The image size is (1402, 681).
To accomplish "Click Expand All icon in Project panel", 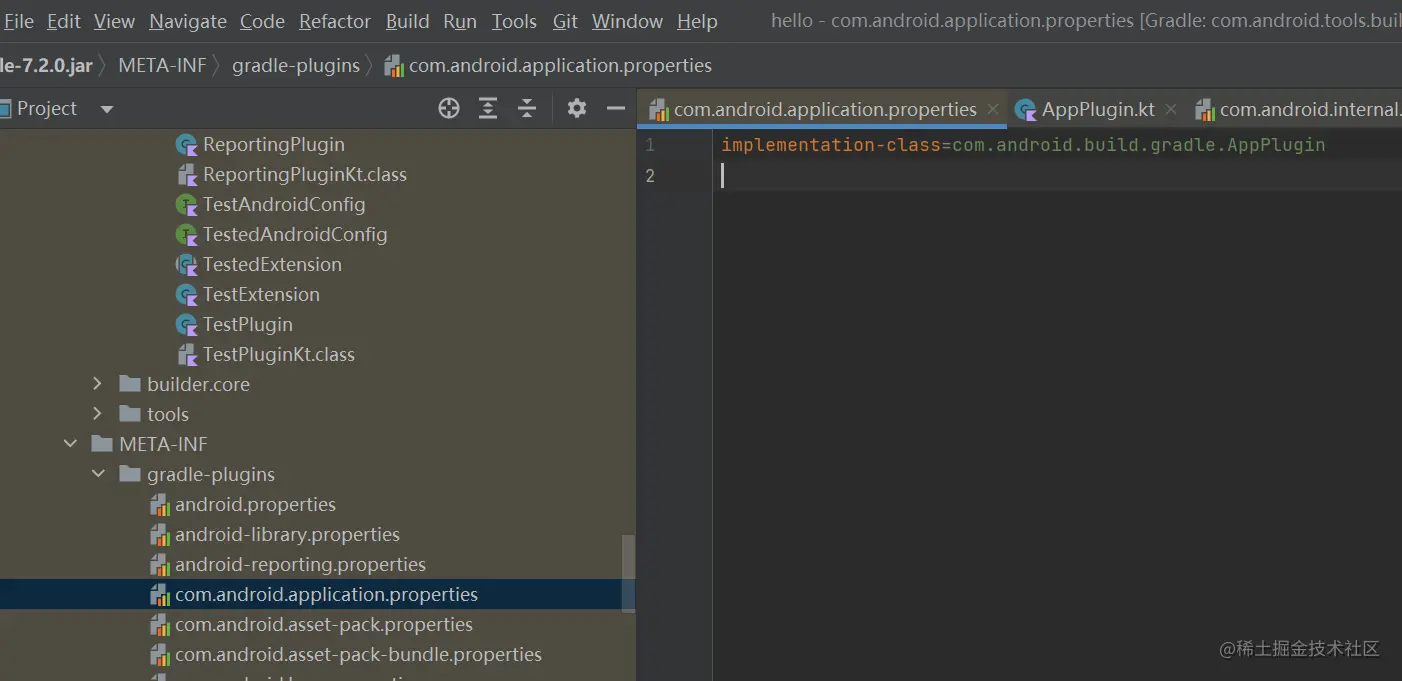I will (x=488, y=109).
